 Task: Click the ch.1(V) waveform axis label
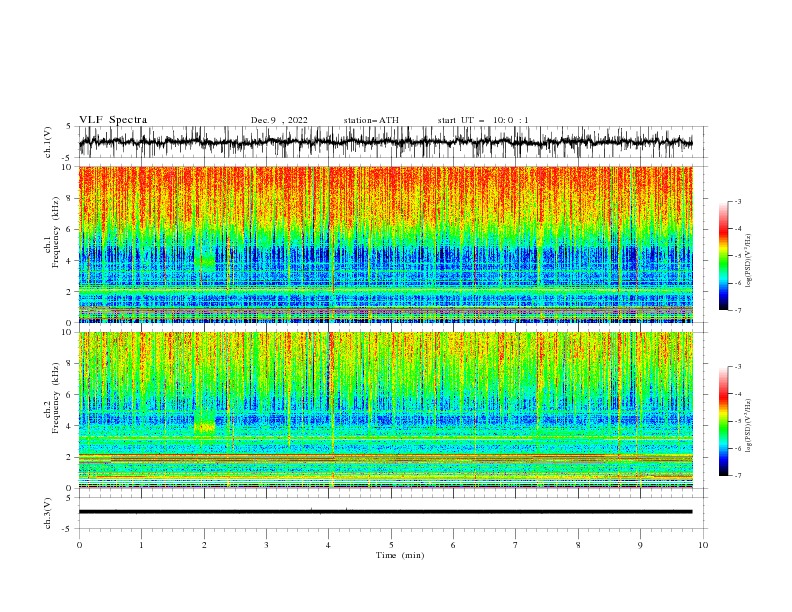48,142
